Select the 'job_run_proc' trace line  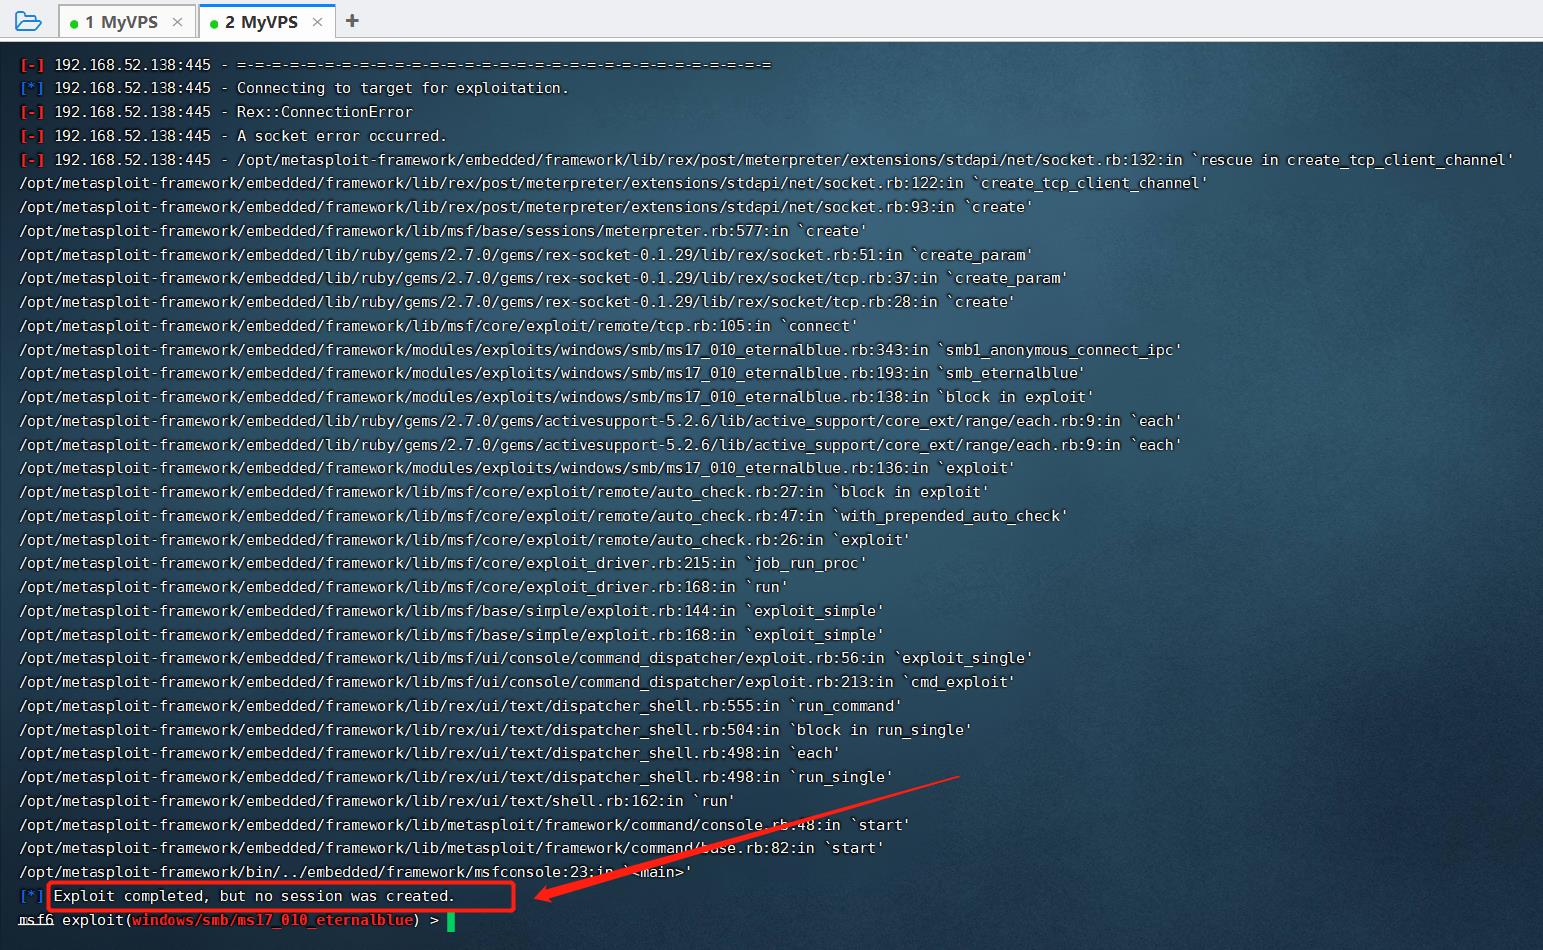(x=443, y=563)
